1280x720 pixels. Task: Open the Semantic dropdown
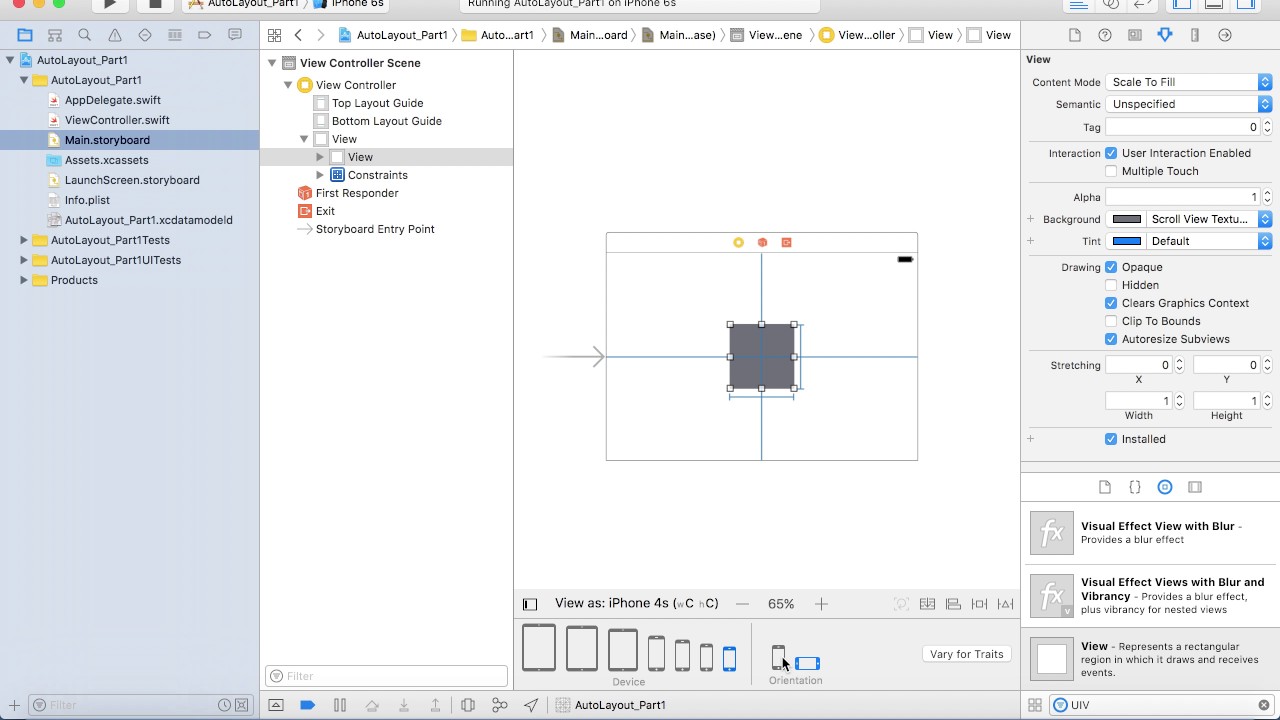[x=1189, y=104]
